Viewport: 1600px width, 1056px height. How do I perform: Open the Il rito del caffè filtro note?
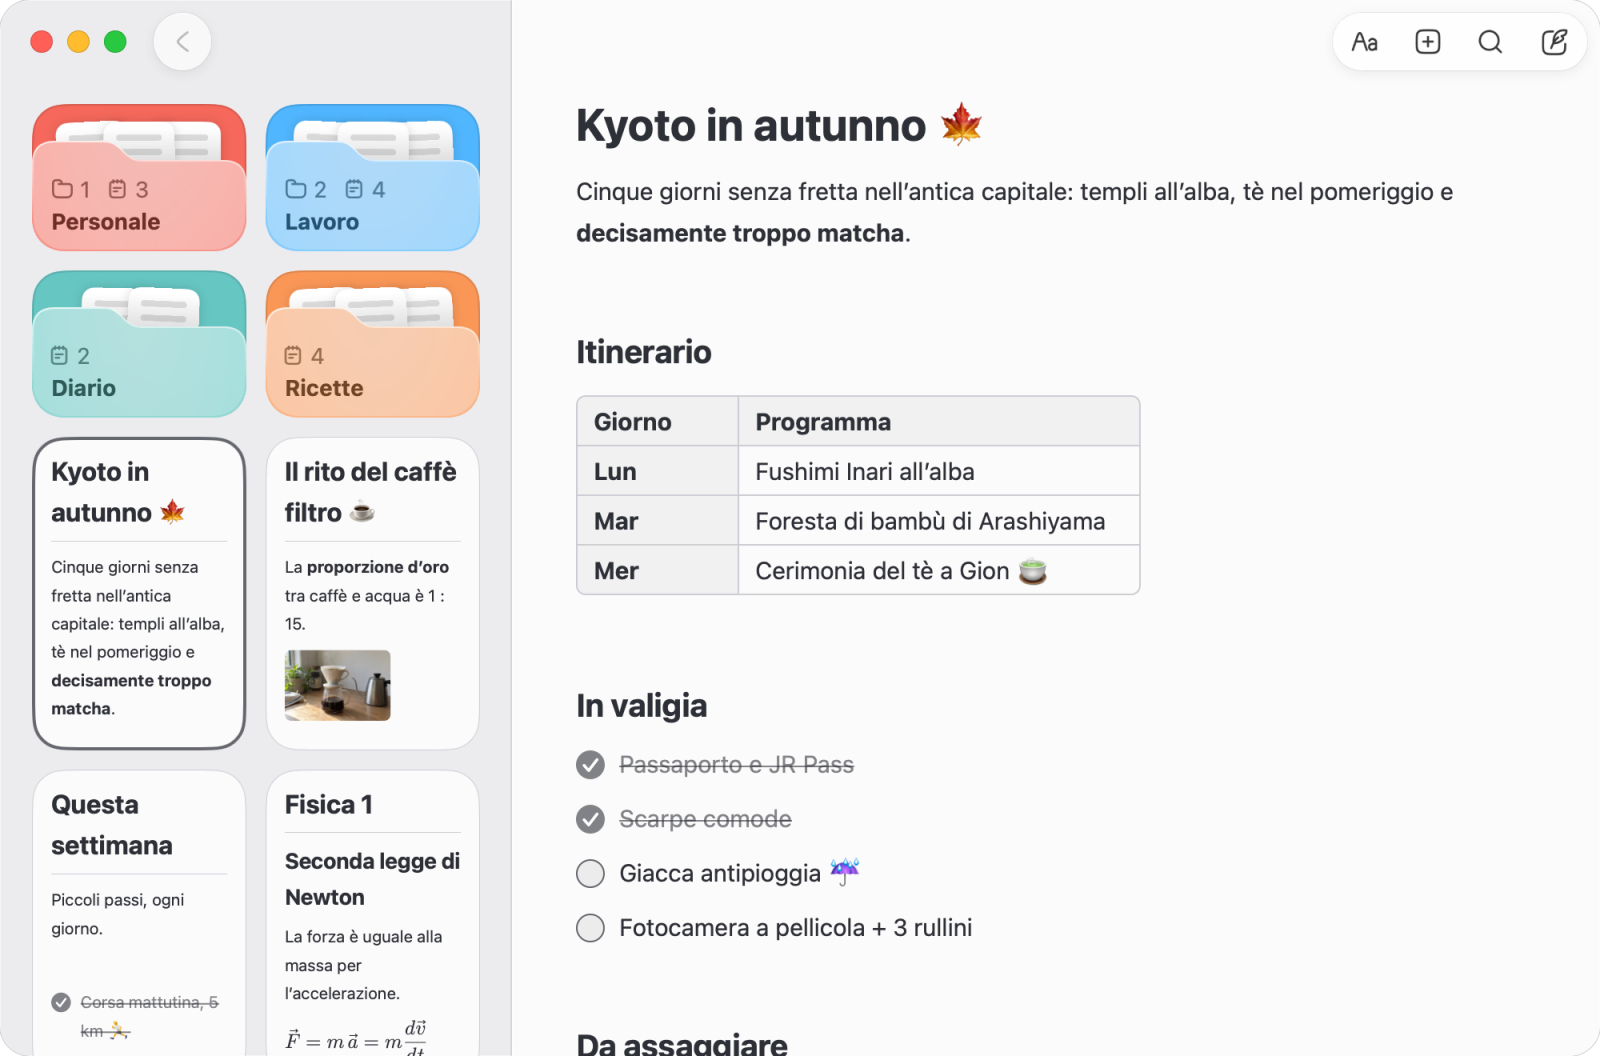point(372,593)
